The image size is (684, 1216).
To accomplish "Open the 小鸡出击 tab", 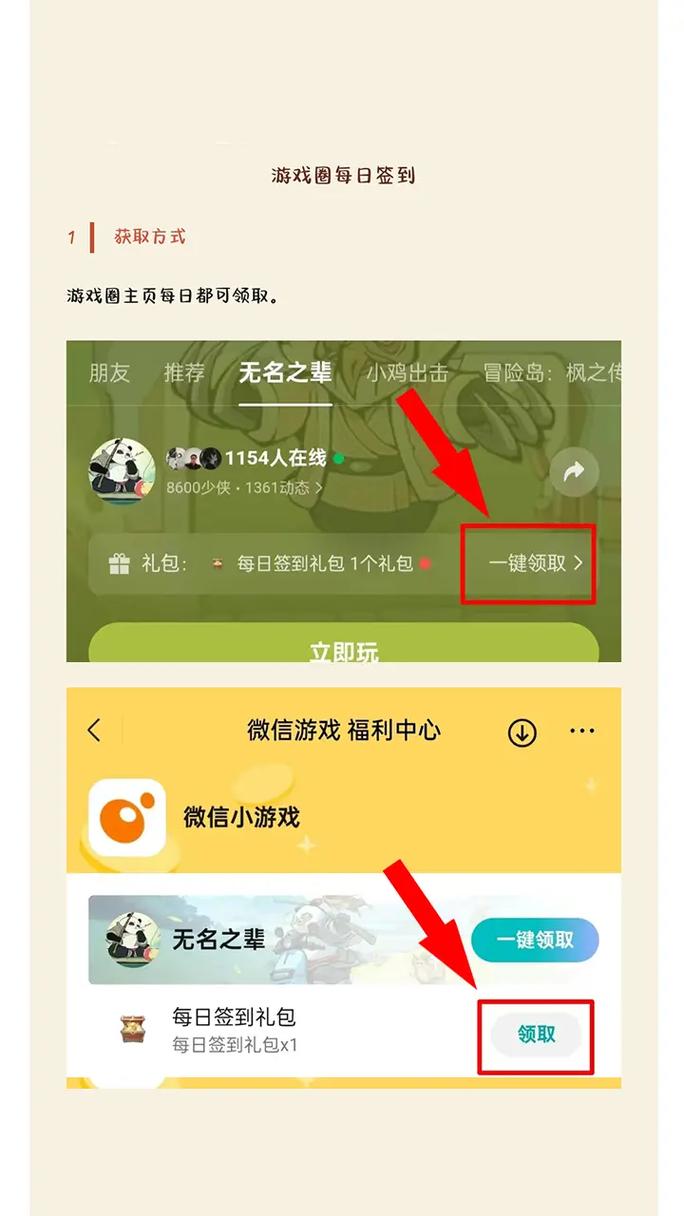I will (x=407, y=373).
